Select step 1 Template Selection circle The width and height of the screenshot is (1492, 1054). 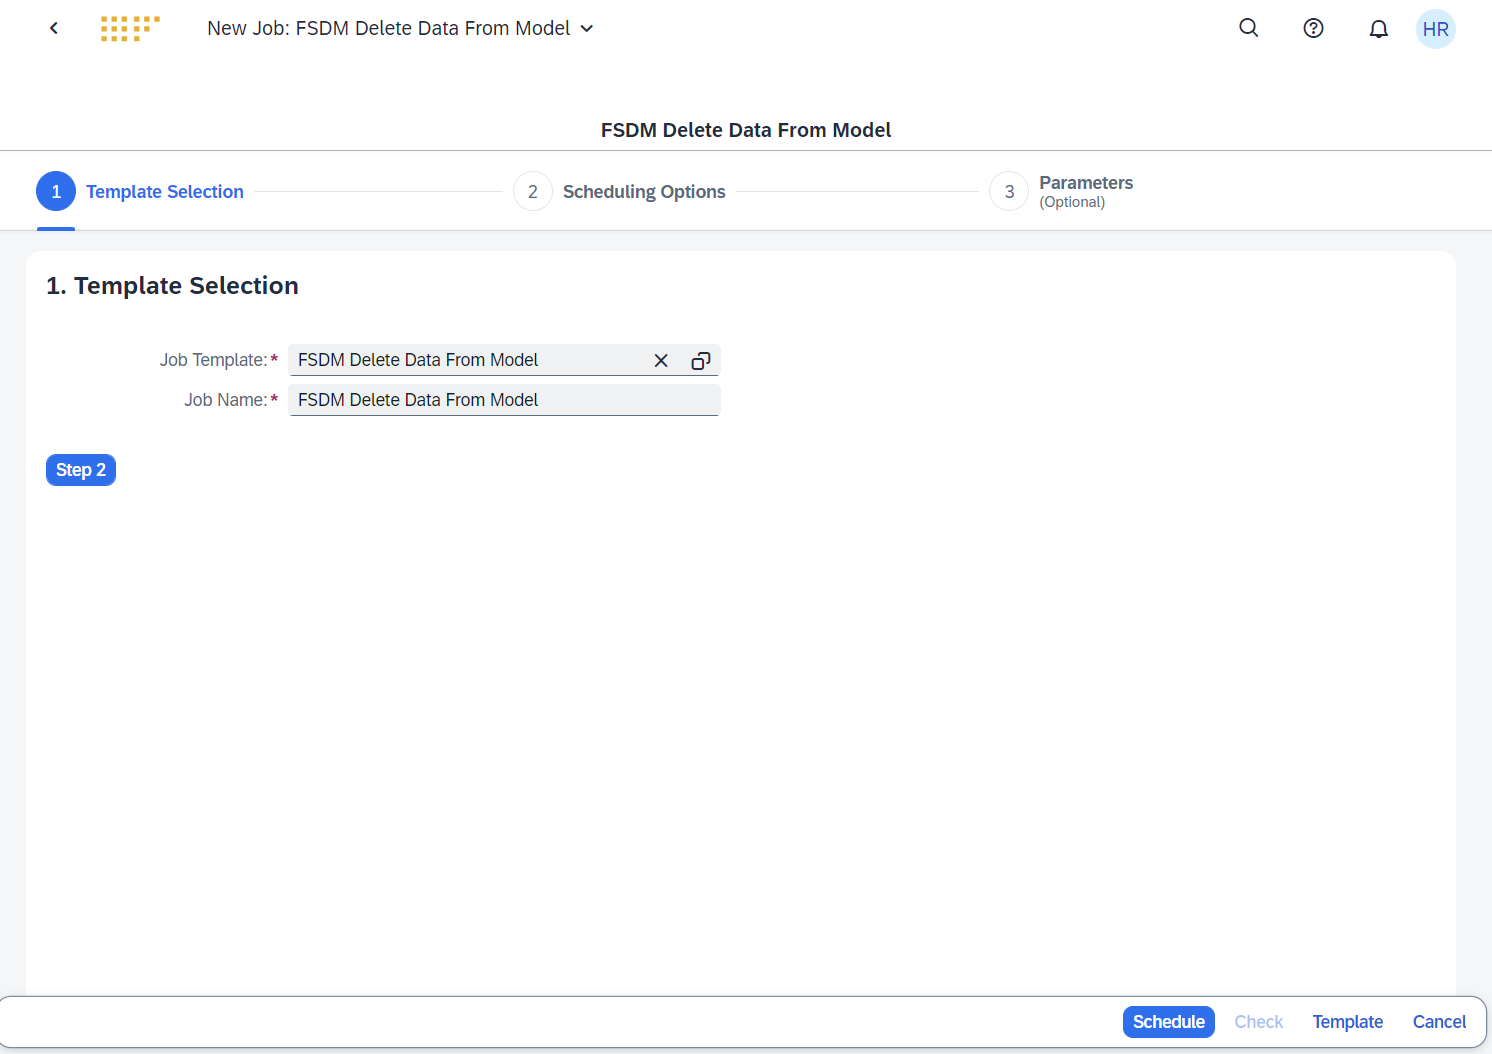[x=56, y=191]
